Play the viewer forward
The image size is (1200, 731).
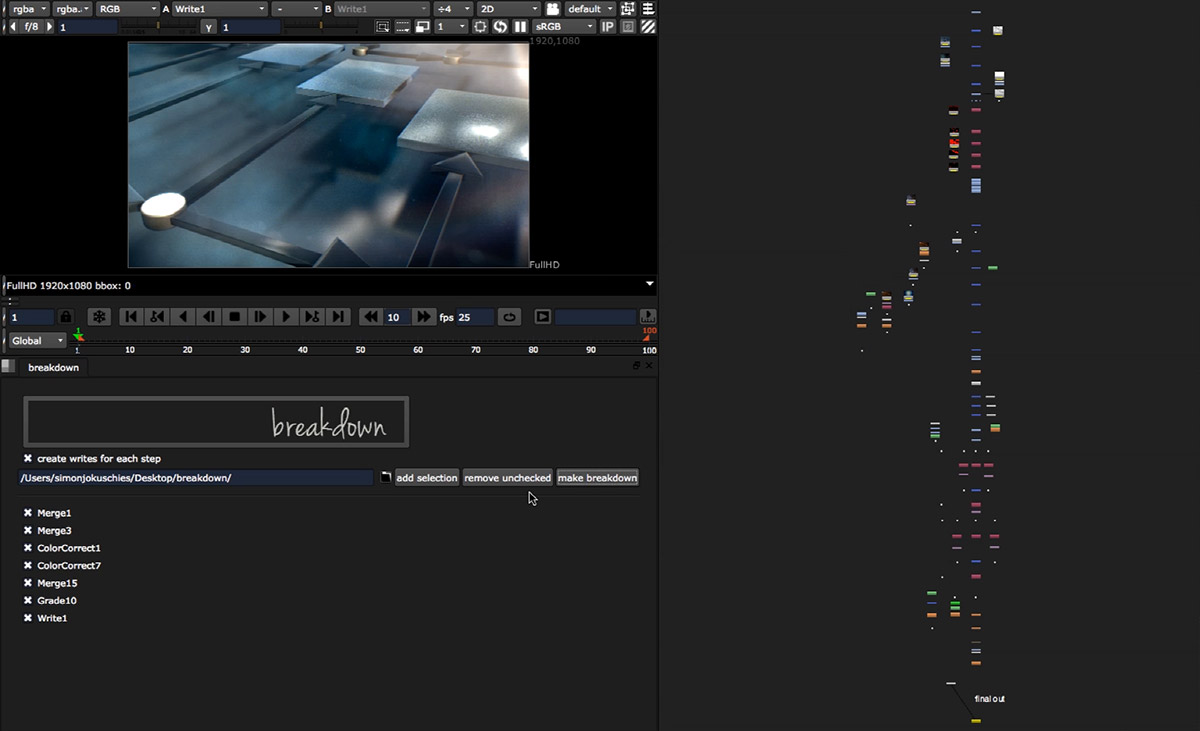(286, 317)
